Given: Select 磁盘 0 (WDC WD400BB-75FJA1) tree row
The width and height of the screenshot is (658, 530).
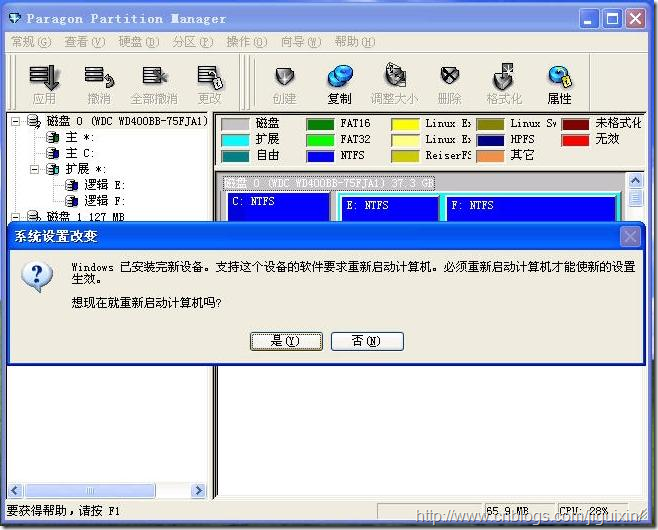Looking at the screenshot, I should point(127,121).
